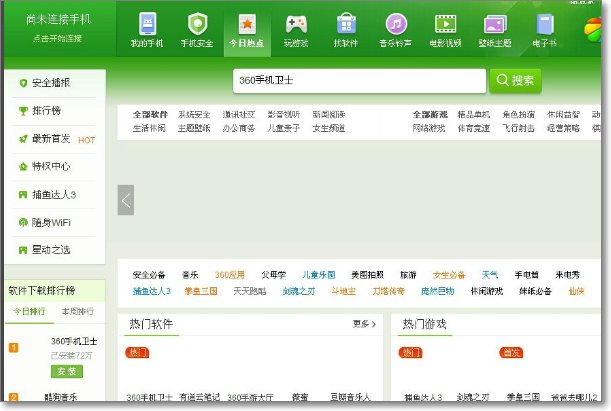611x411 pixels.
Task: Click the 刀塔传奇 tag
Action: [x=388, y=291]
